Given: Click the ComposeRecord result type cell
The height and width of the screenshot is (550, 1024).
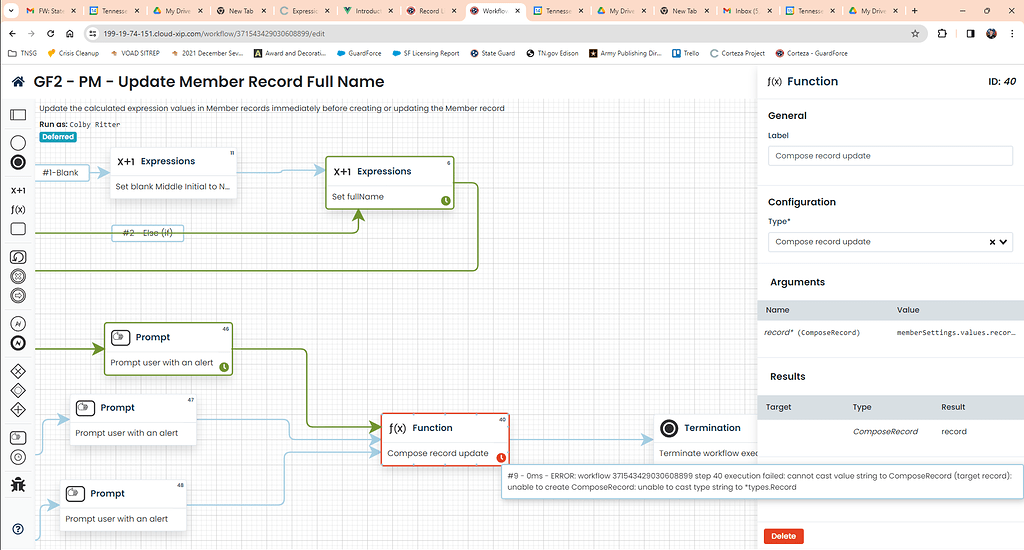Looking at the screenshot, I should pyautogui.click(x=885, y=432).
